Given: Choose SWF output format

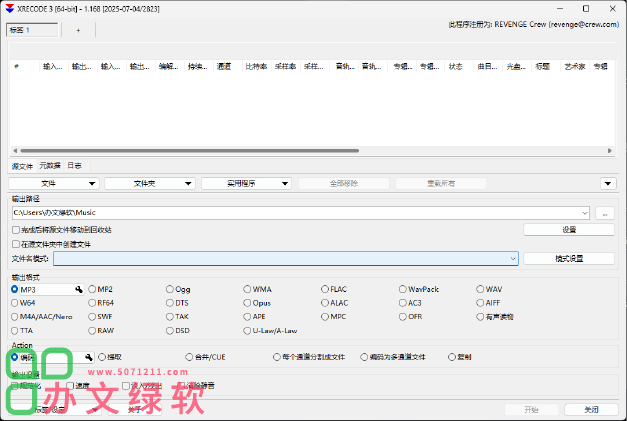Looking at the screenshot, I should pos(101,317).
